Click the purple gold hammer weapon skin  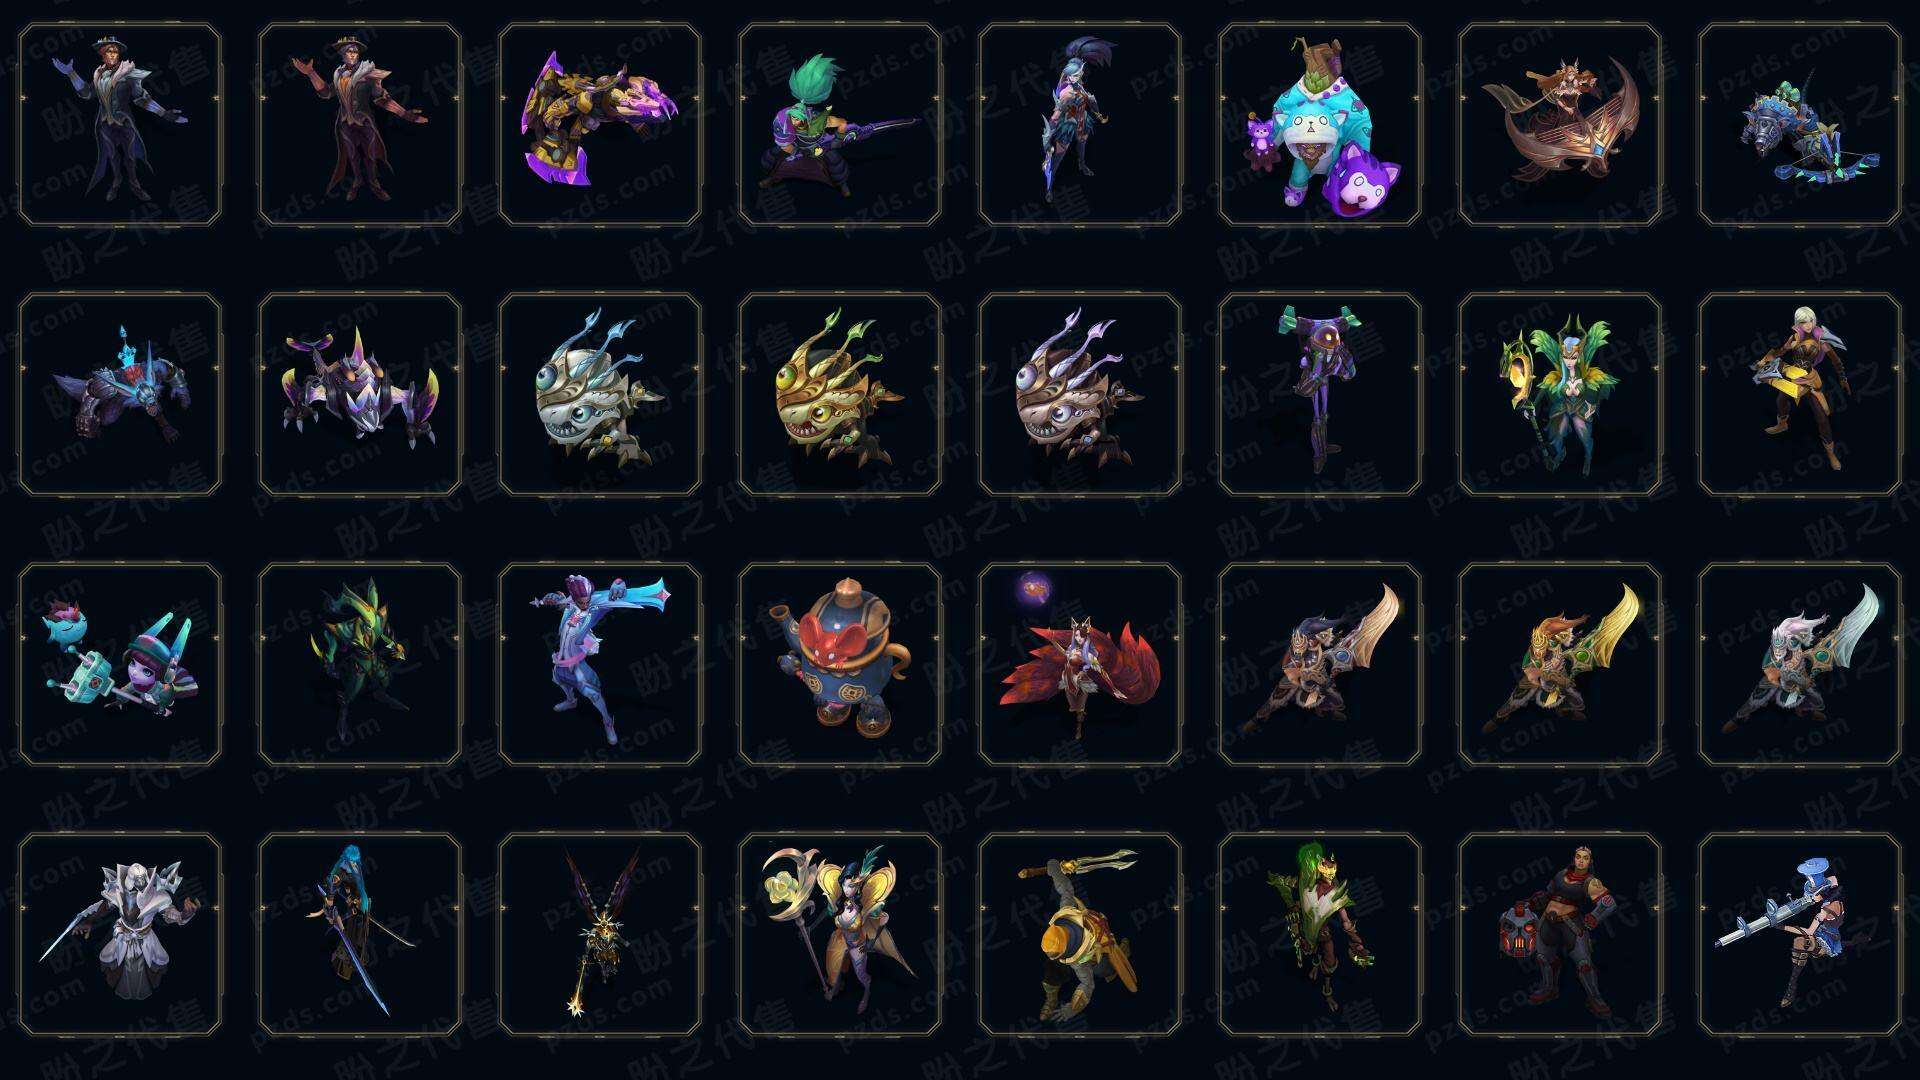(600, 125)
